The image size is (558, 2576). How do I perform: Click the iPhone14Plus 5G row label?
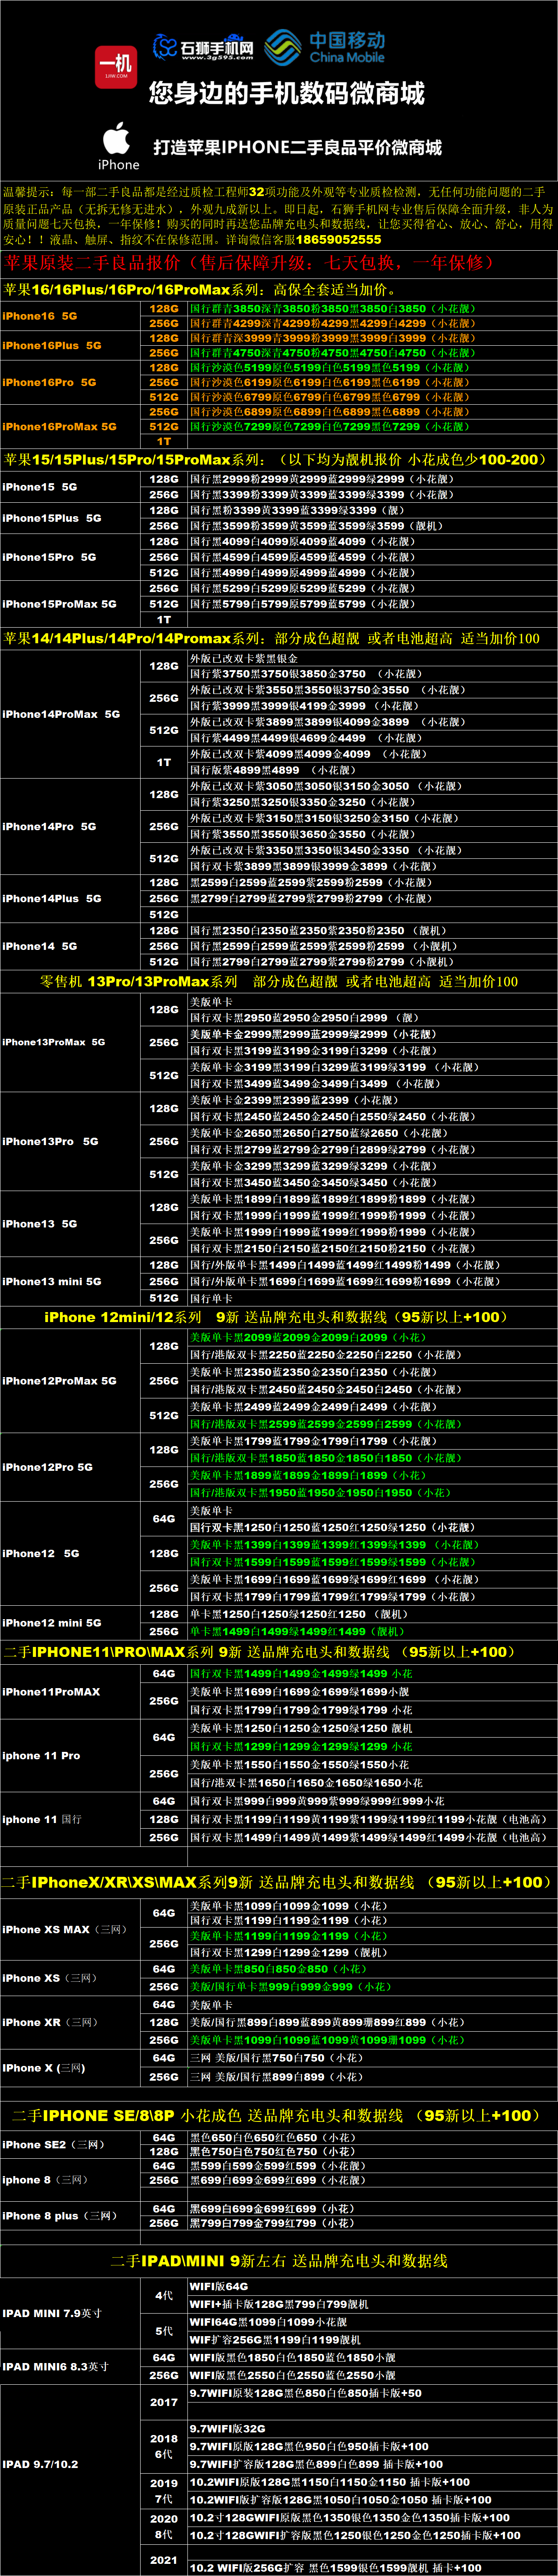click(52, 898)
